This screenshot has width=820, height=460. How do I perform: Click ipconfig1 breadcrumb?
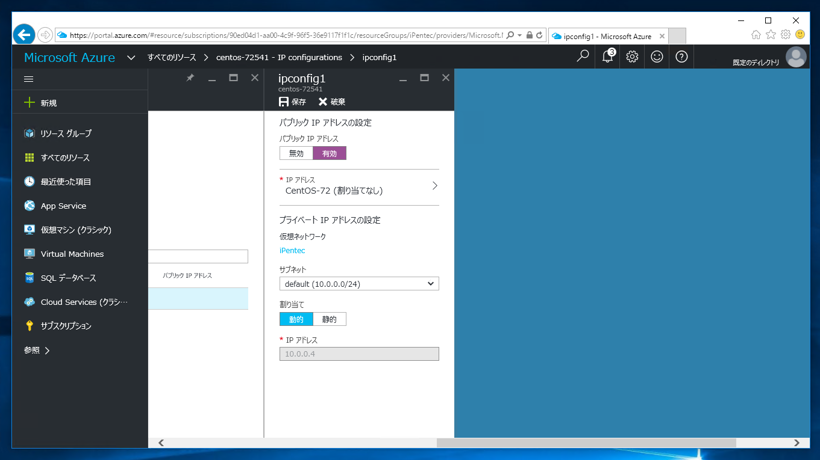379,58
